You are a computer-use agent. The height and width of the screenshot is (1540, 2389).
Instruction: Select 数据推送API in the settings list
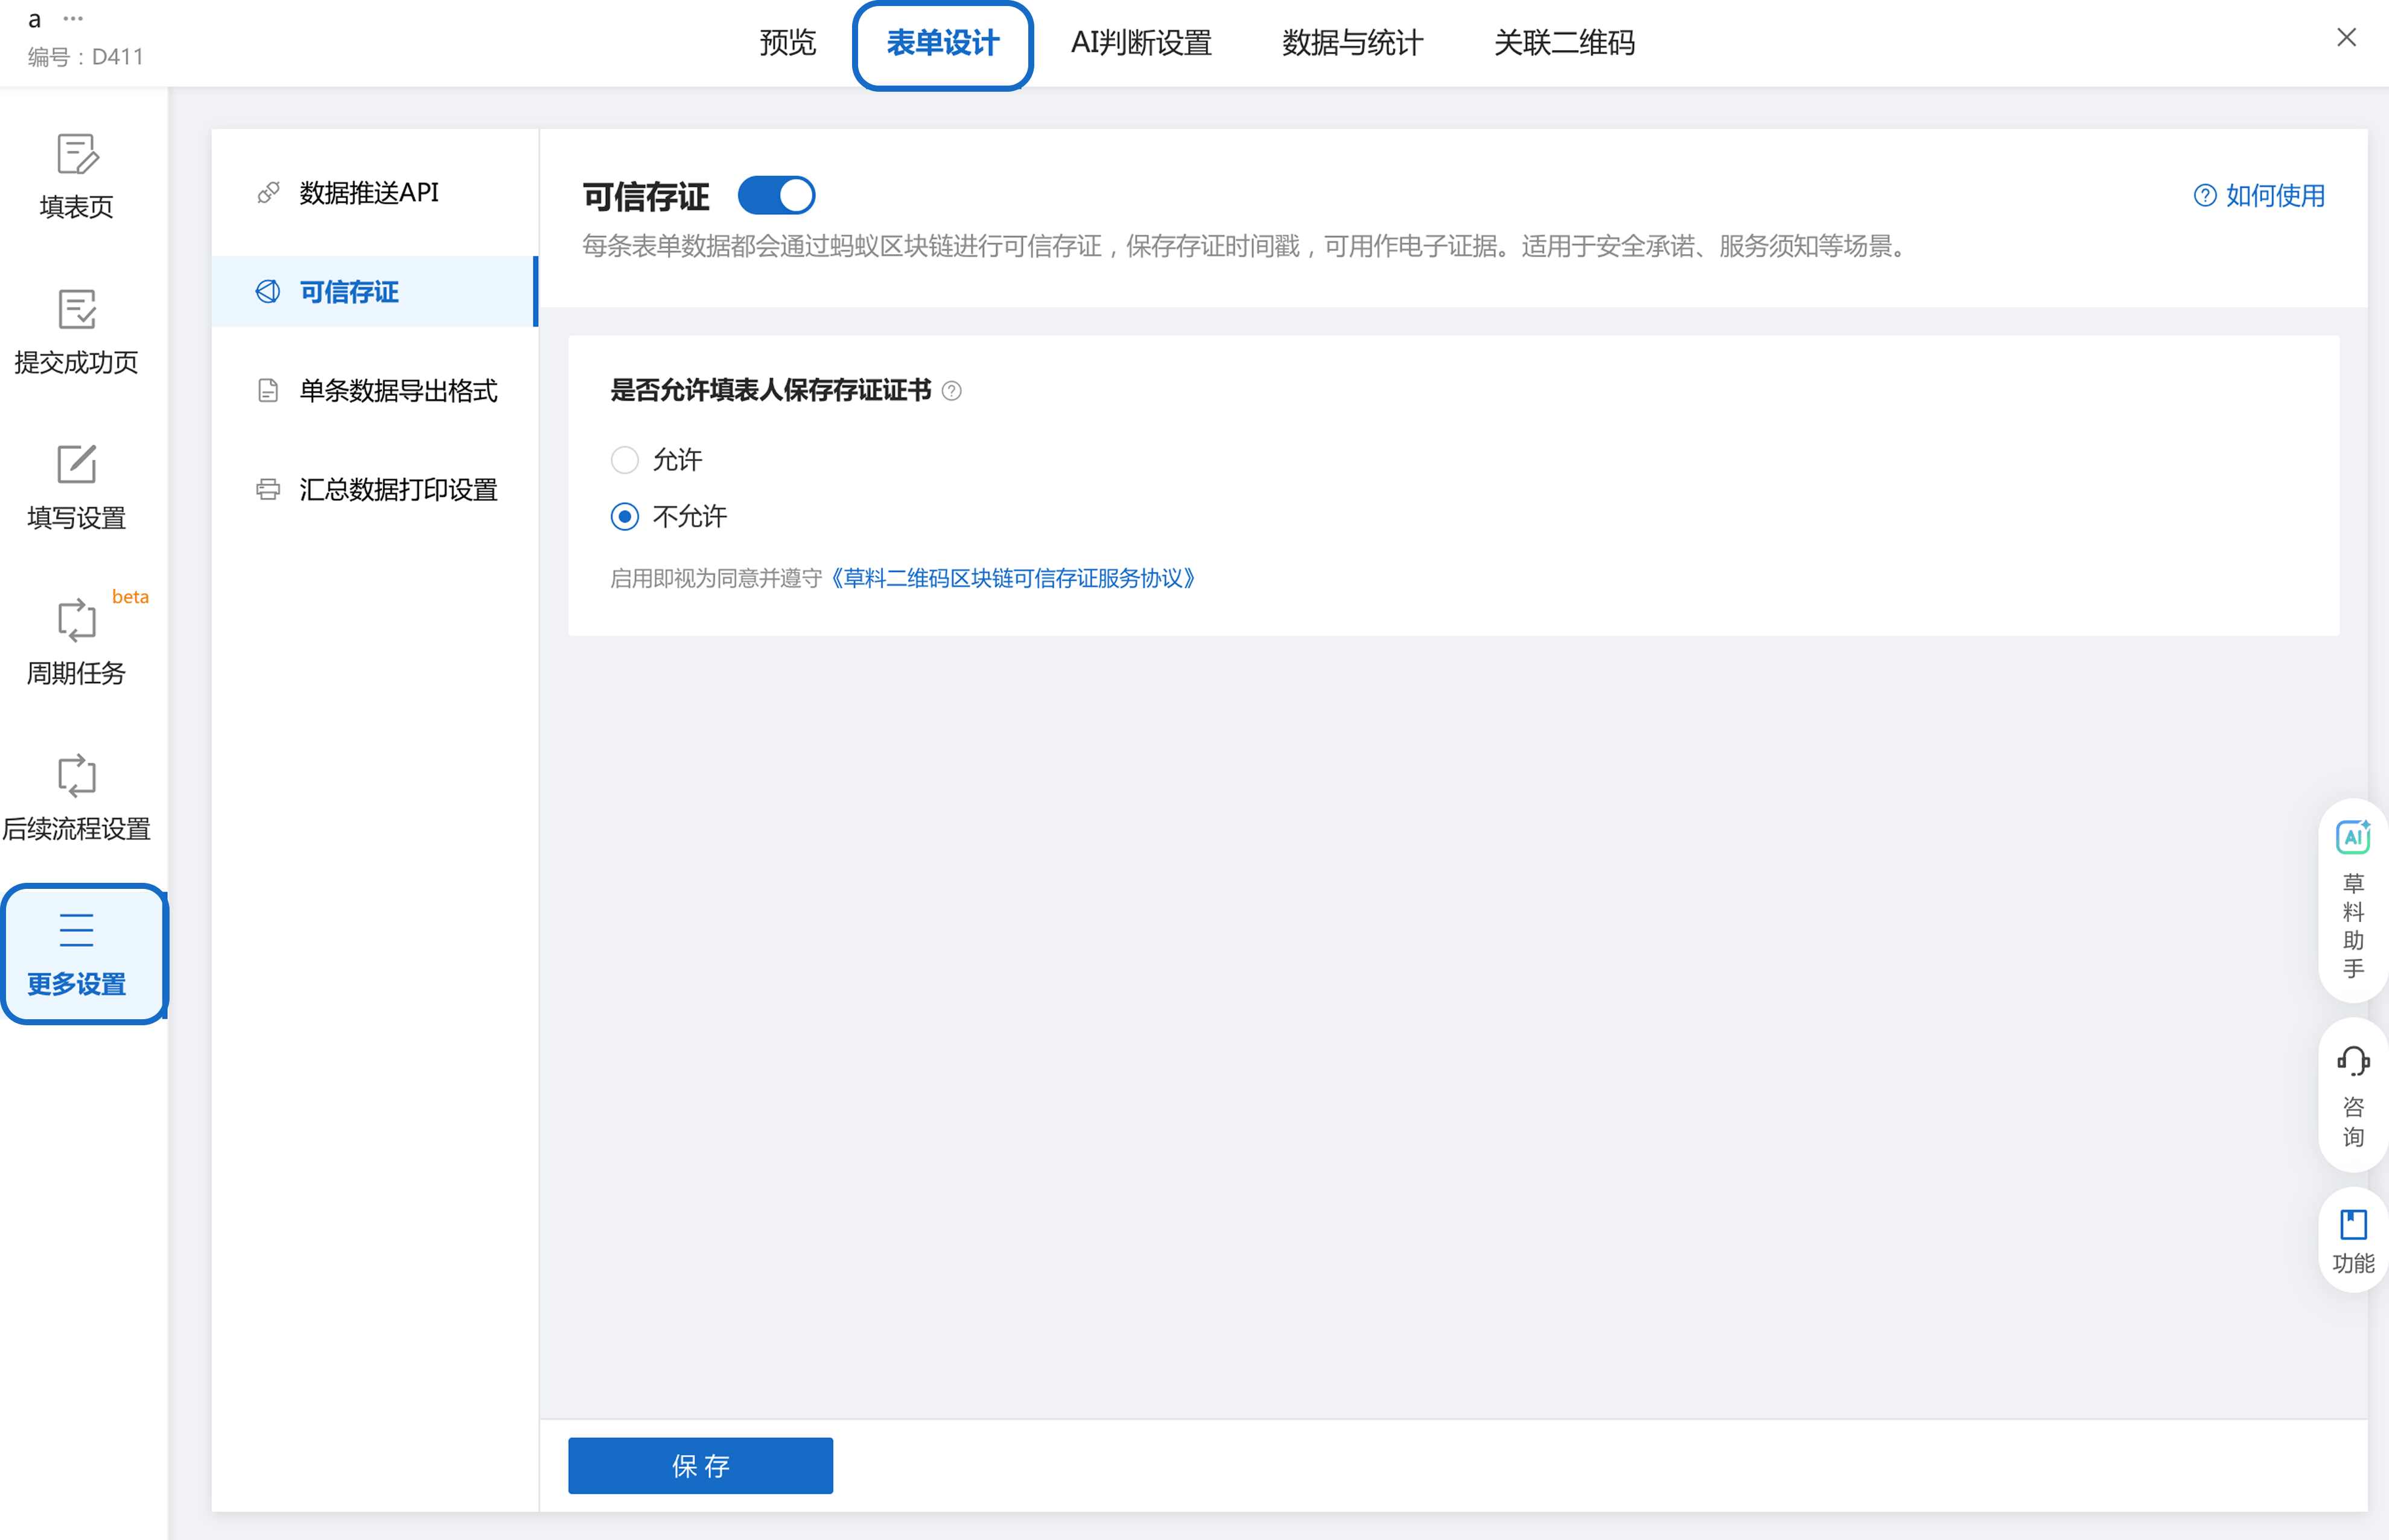click(x=368, y=193)
